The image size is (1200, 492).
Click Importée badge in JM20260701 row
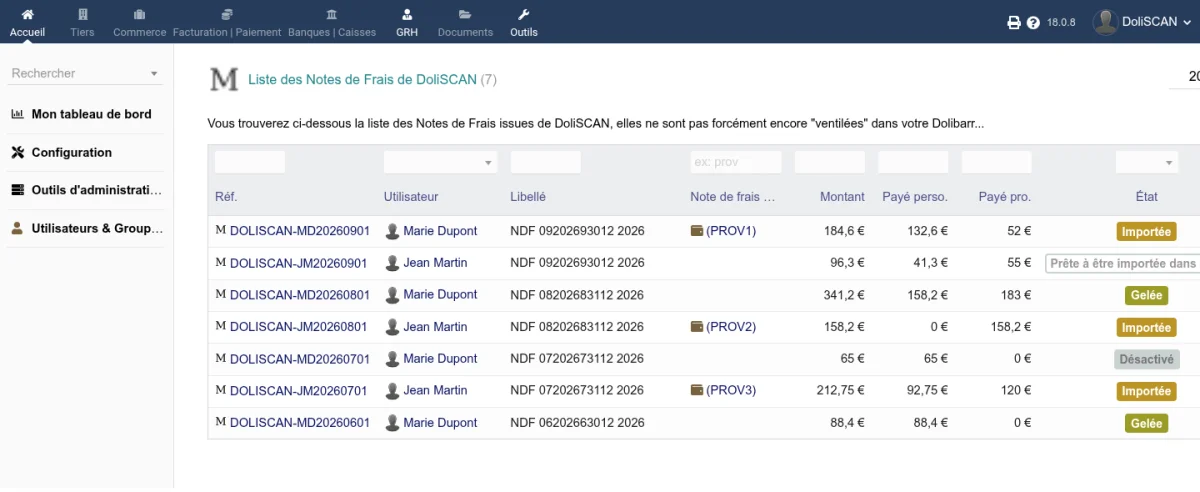click(1146, 391)
